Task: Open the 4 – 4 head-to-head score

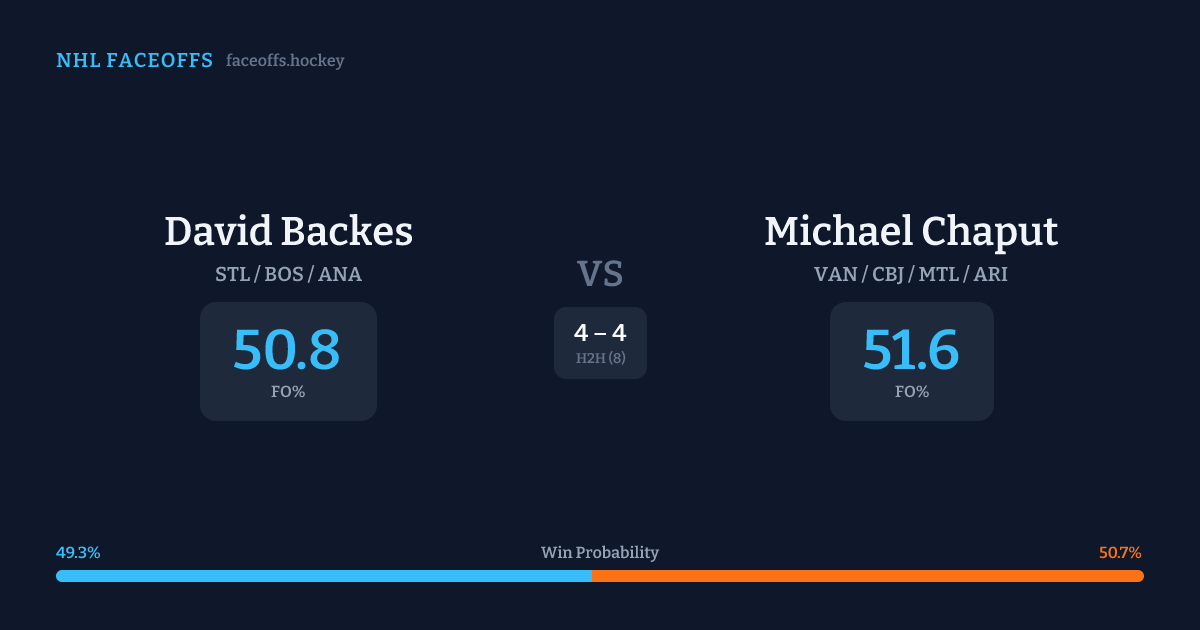Action: (x=600, y=333)
